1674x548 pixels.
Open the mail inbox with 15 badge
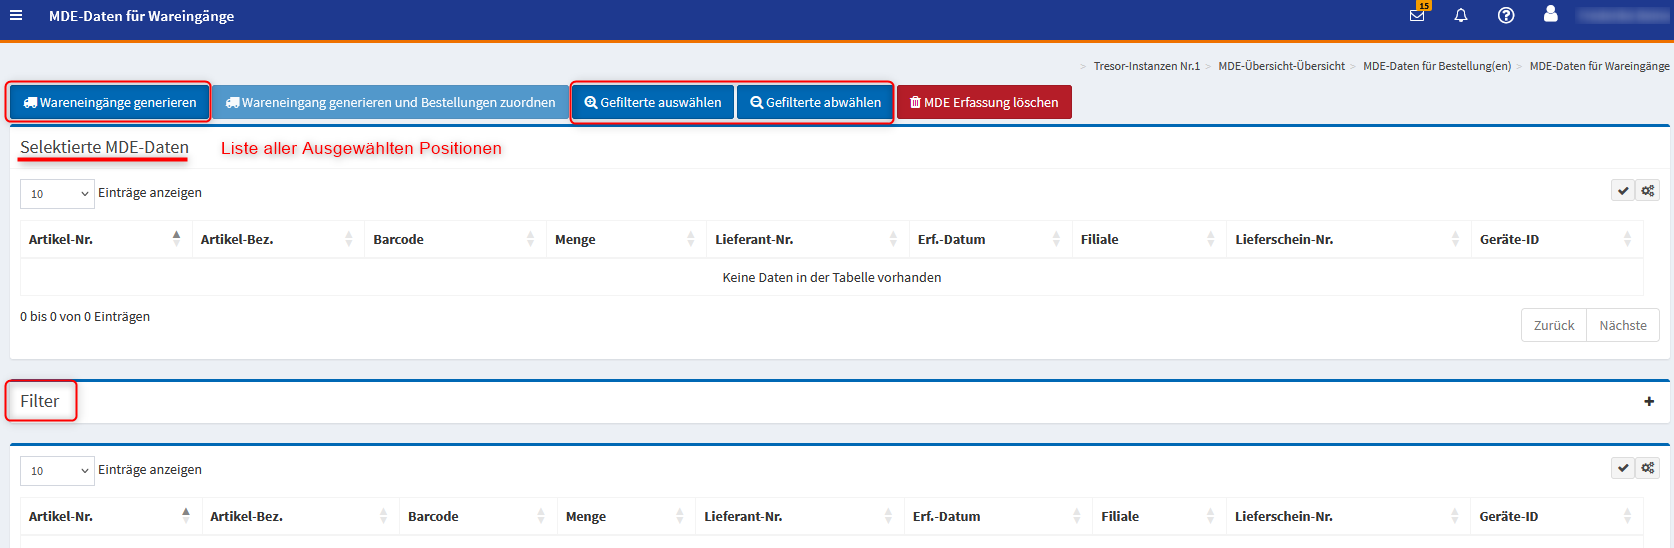point(1417,15)
